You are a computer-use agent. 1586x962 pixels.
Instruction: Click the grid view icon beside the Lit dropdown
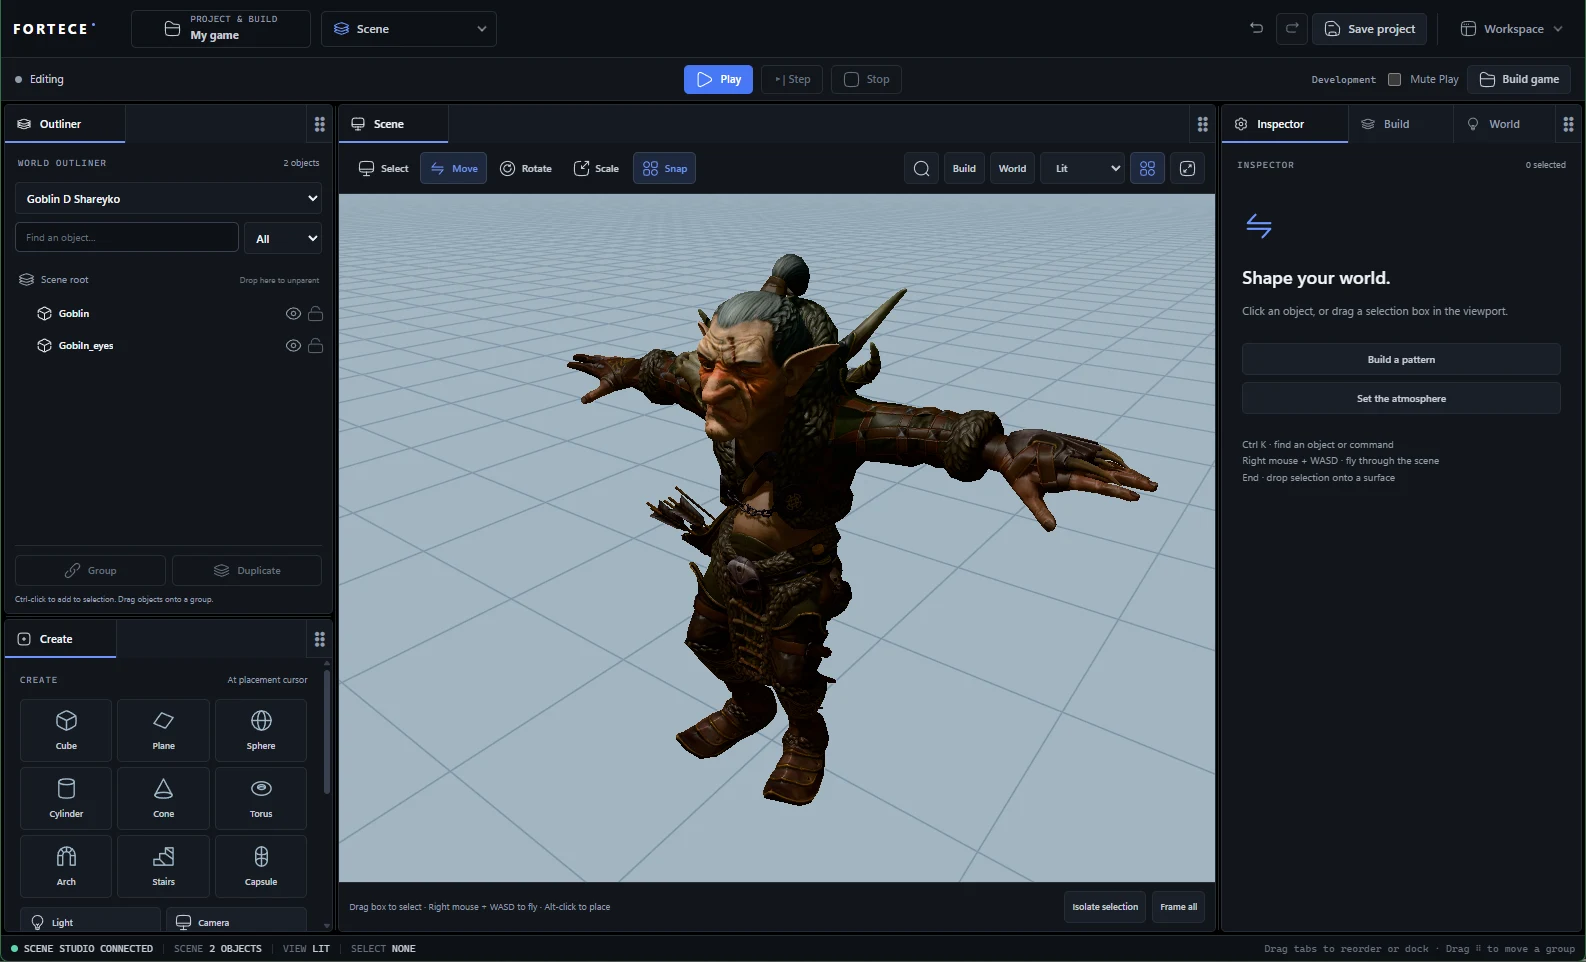[x=1147, y=168]
